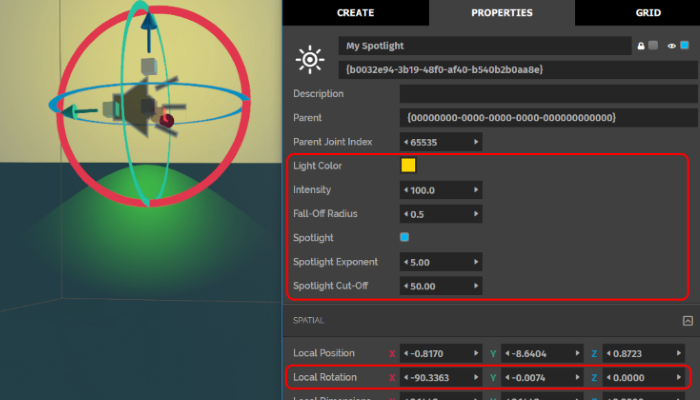Increase Fall-Off Radius with right arrow
This screenshot has width=700, height=400.
click(476, 214)
